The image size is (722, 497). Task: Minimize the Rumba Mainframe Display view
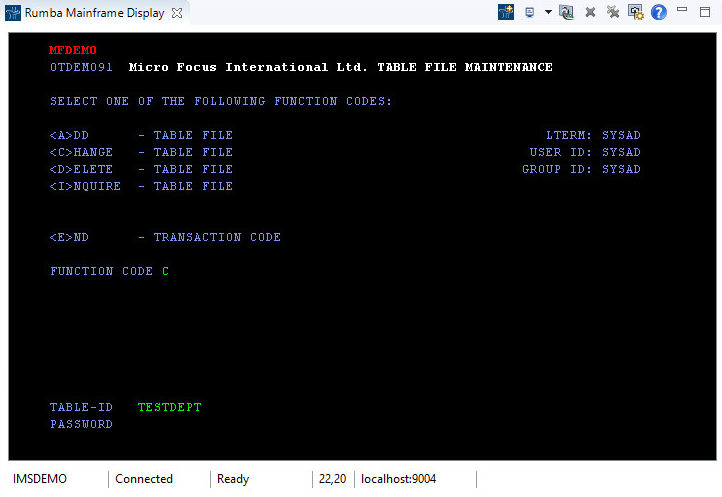click(682, 11)
